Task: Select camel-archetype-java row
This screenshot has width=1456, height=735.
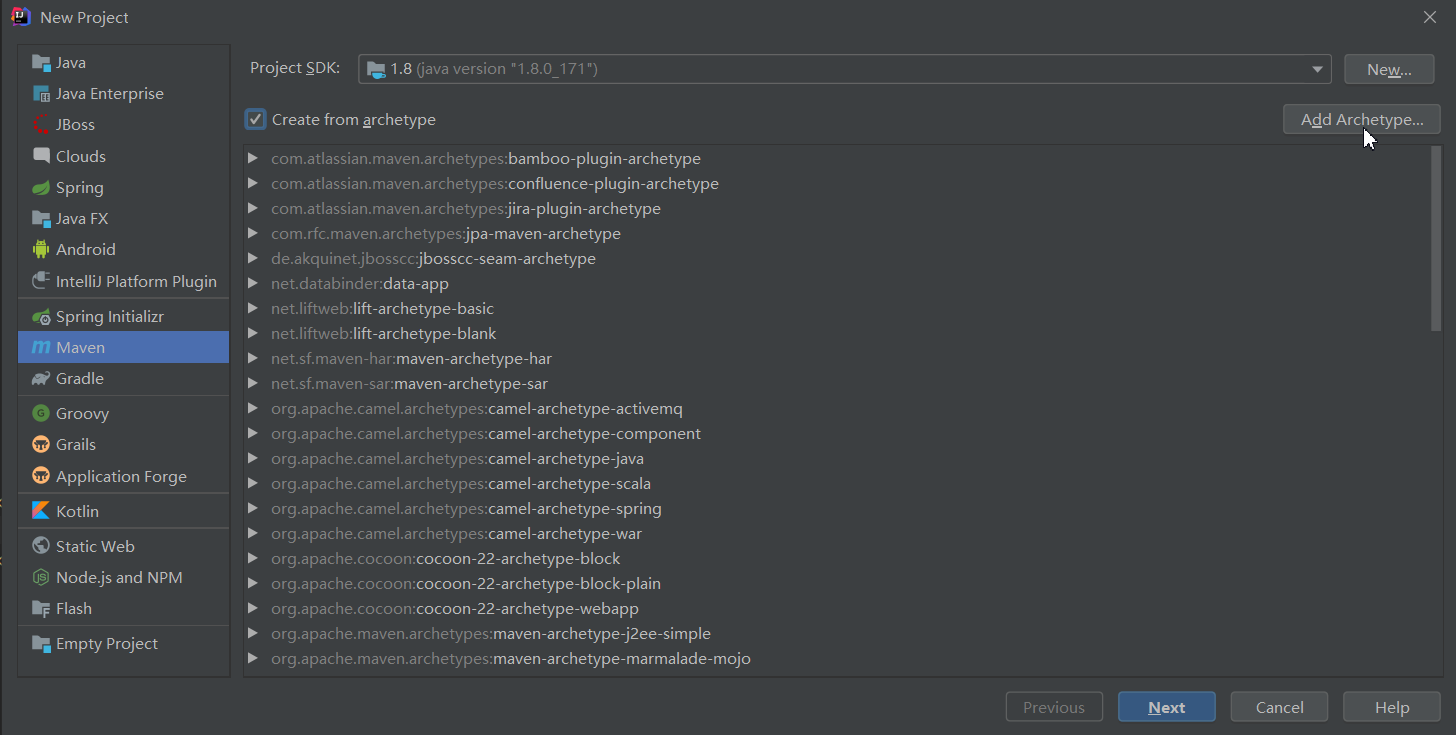Action: pos(837,458)
